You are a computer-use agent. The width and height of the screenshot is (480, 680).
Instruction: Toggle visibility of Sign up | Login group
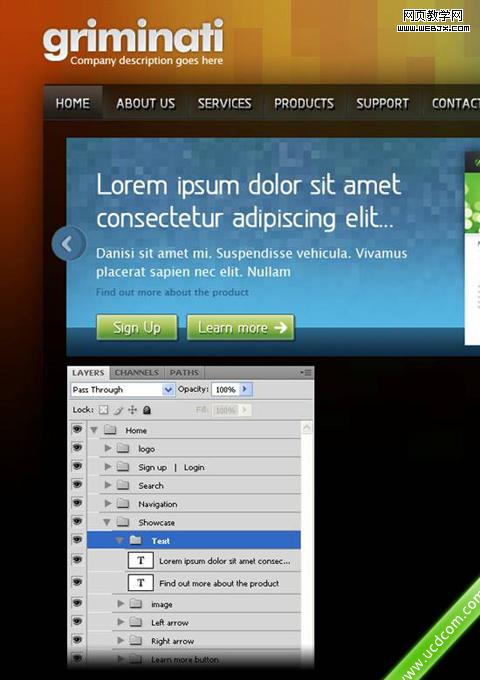tap(77, 466)
